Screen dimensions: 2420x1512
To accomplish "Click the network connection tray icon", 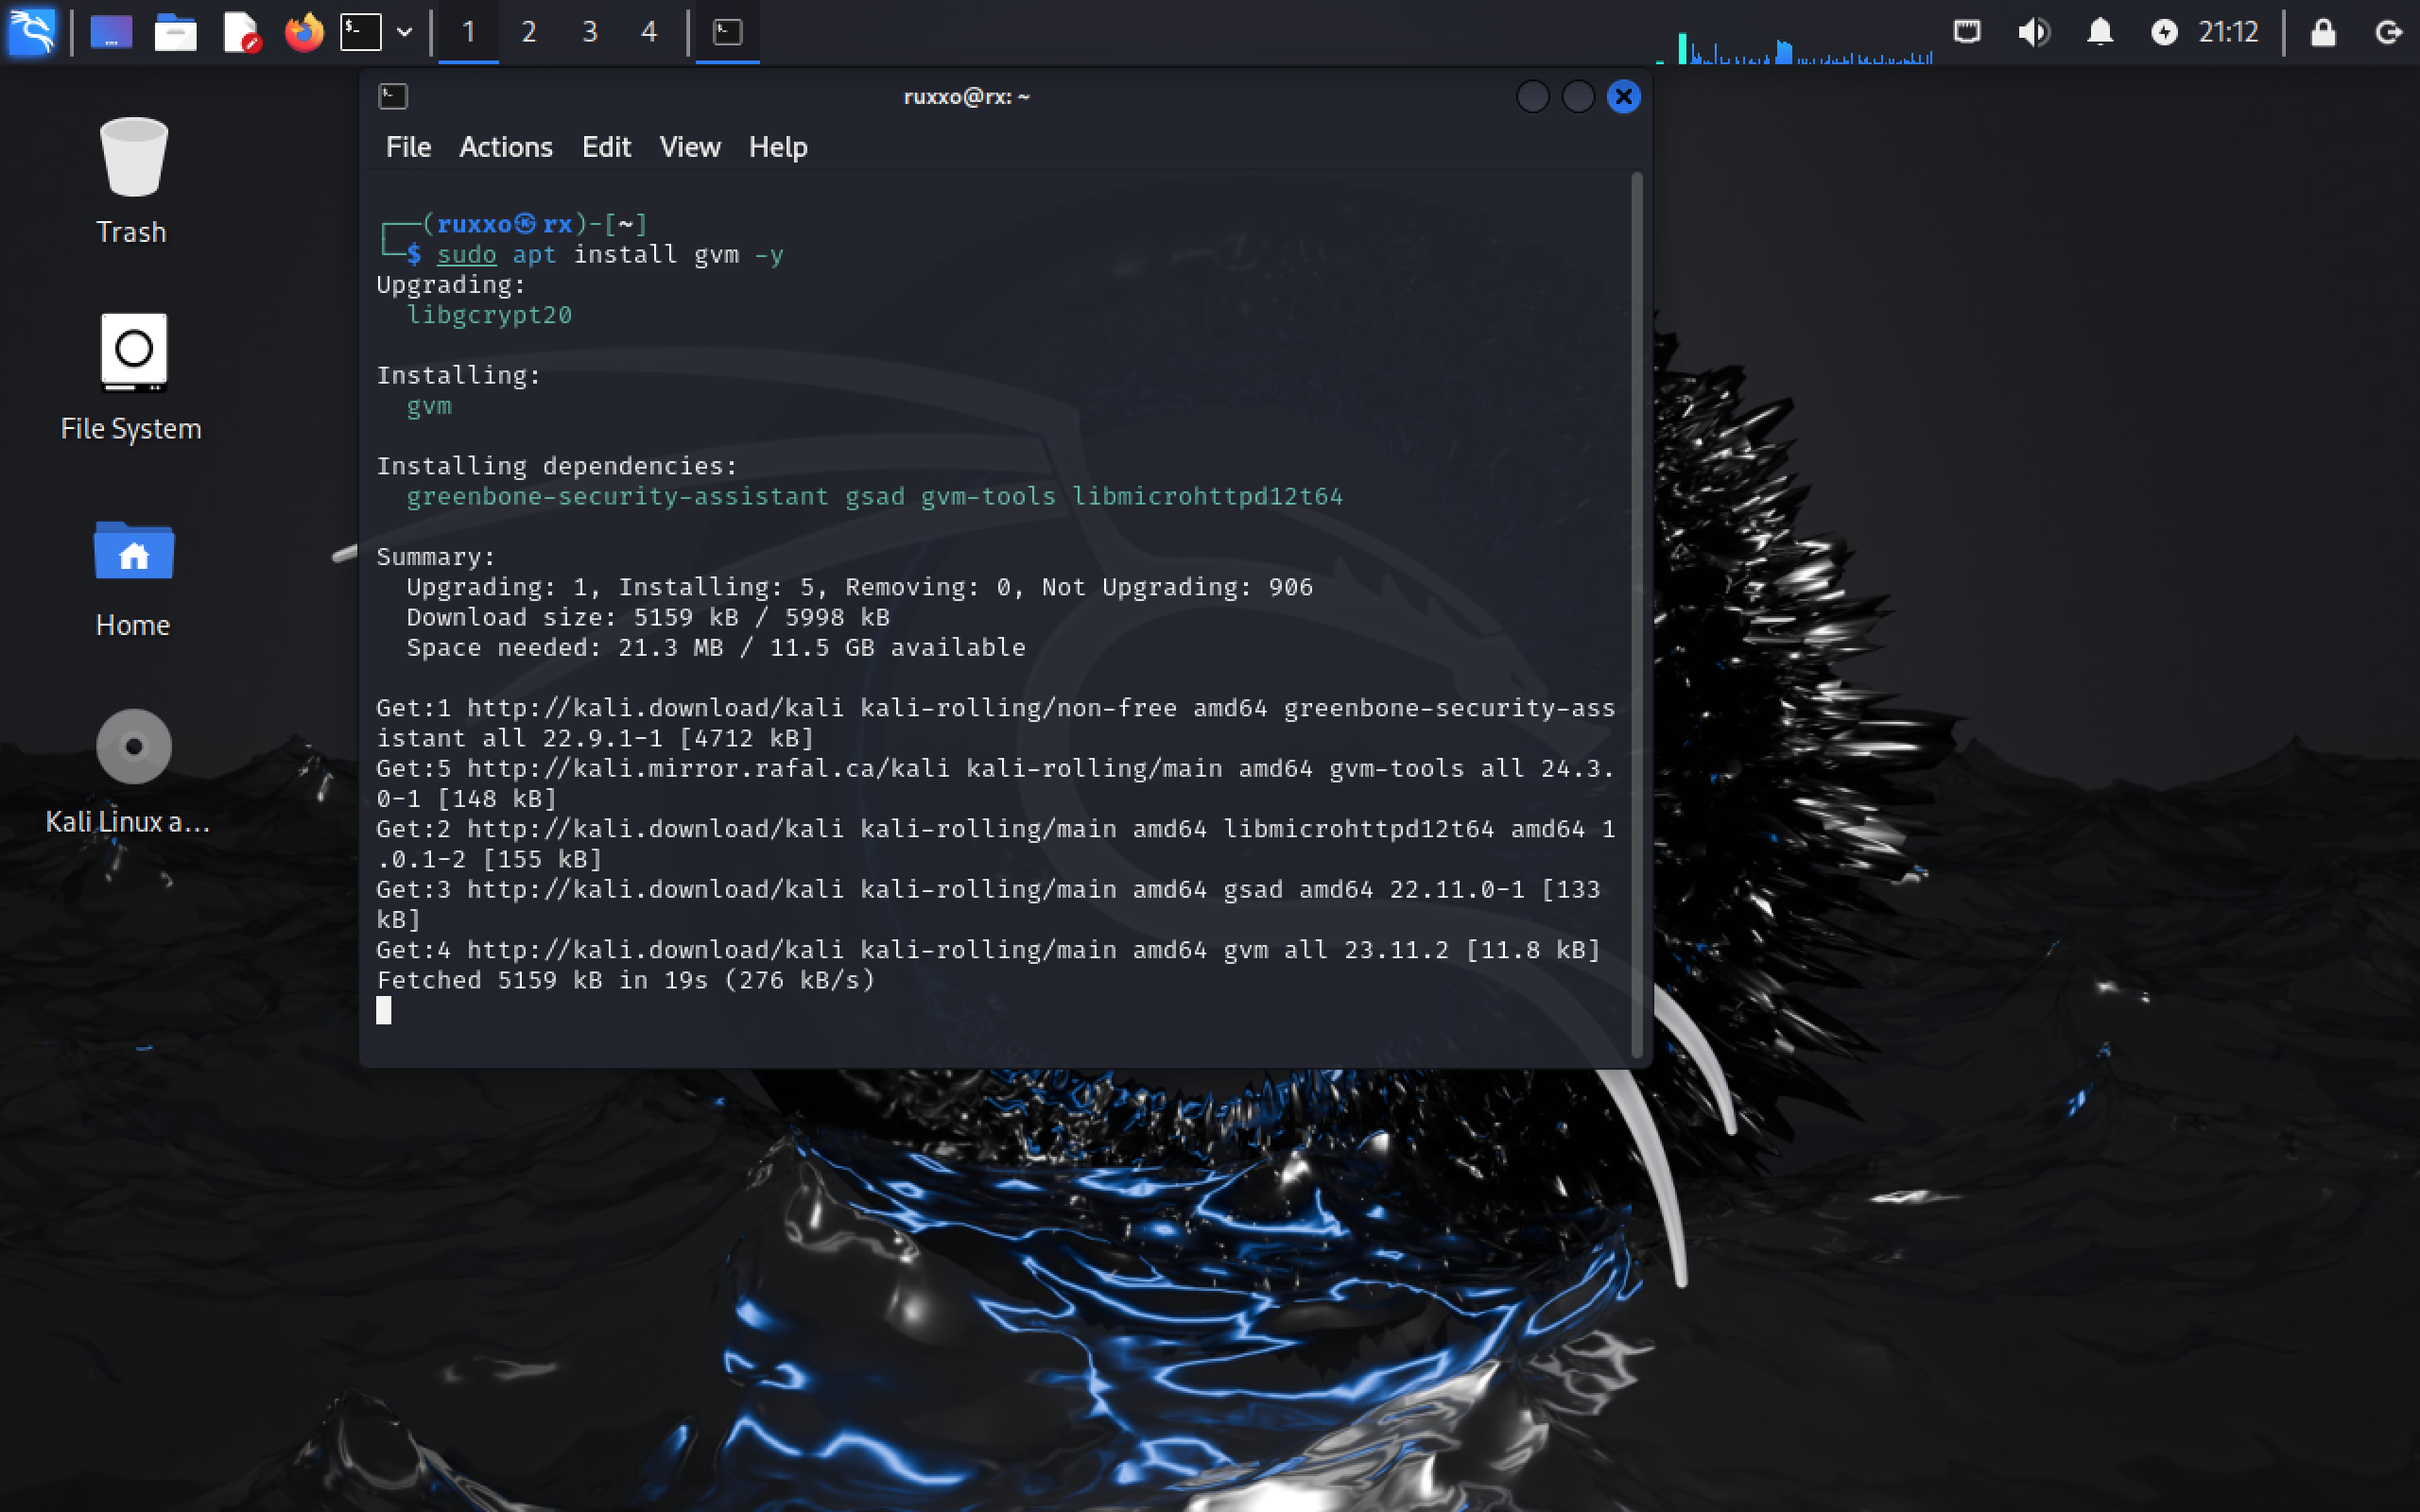I will point(1966,32).
